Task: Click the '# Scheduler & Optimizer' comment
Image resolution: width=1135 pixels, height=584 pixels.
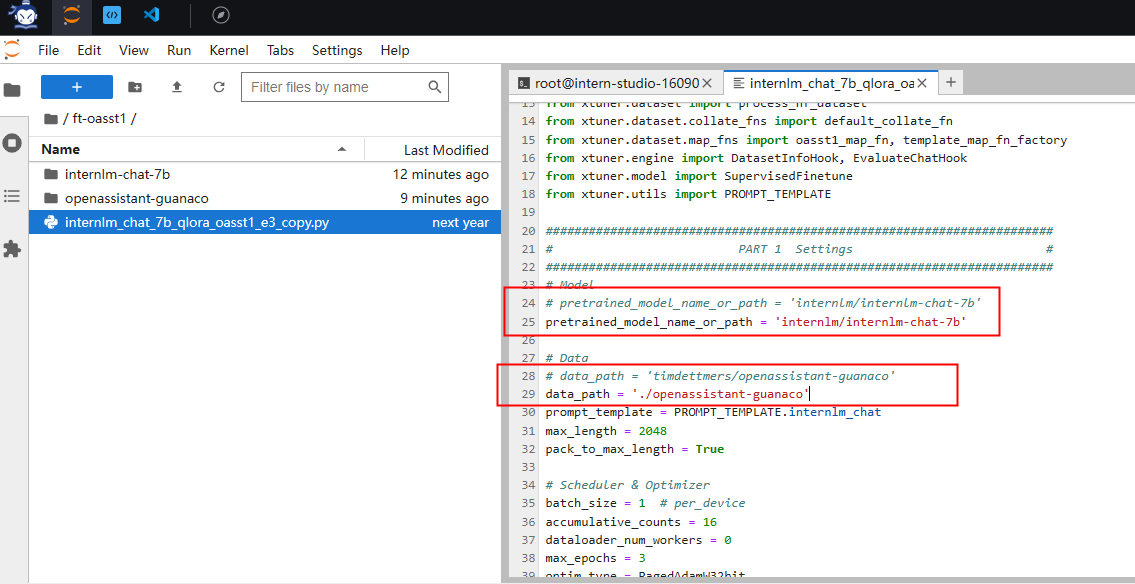Action: (x=628, y=485)
